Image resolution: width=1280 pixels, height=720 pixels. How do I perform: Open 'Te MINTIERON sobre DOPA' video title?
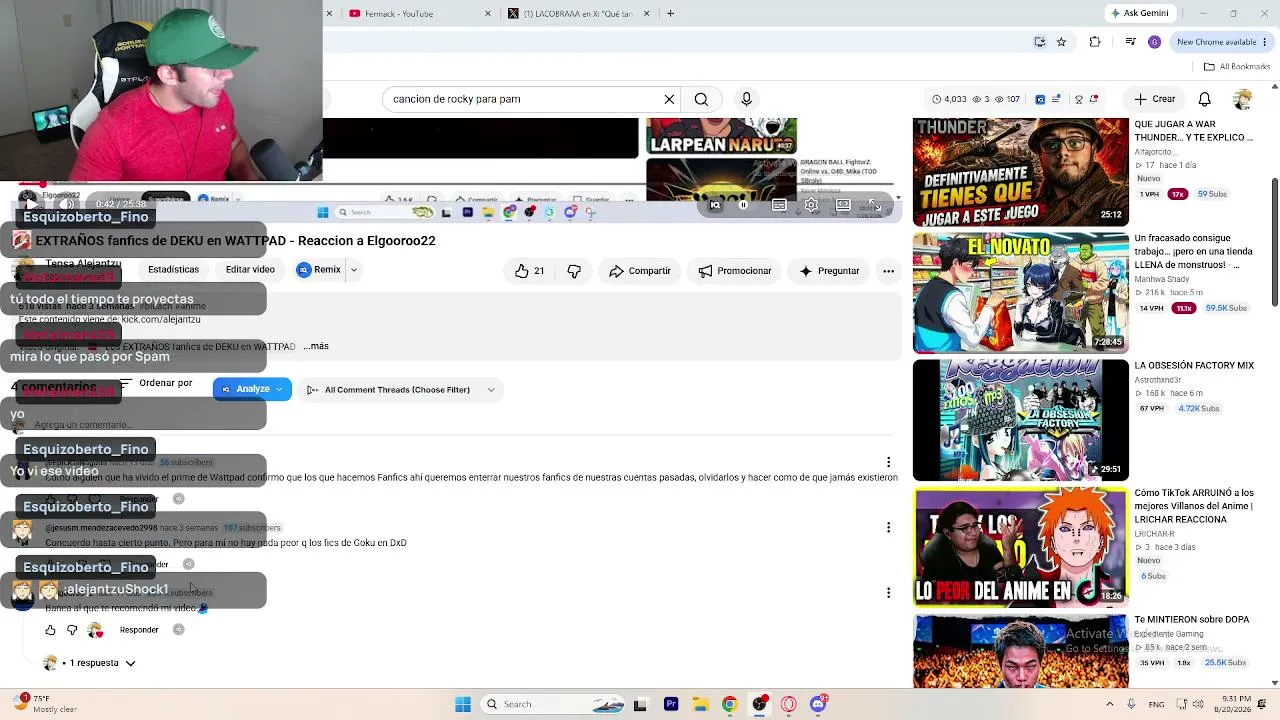1192,620
